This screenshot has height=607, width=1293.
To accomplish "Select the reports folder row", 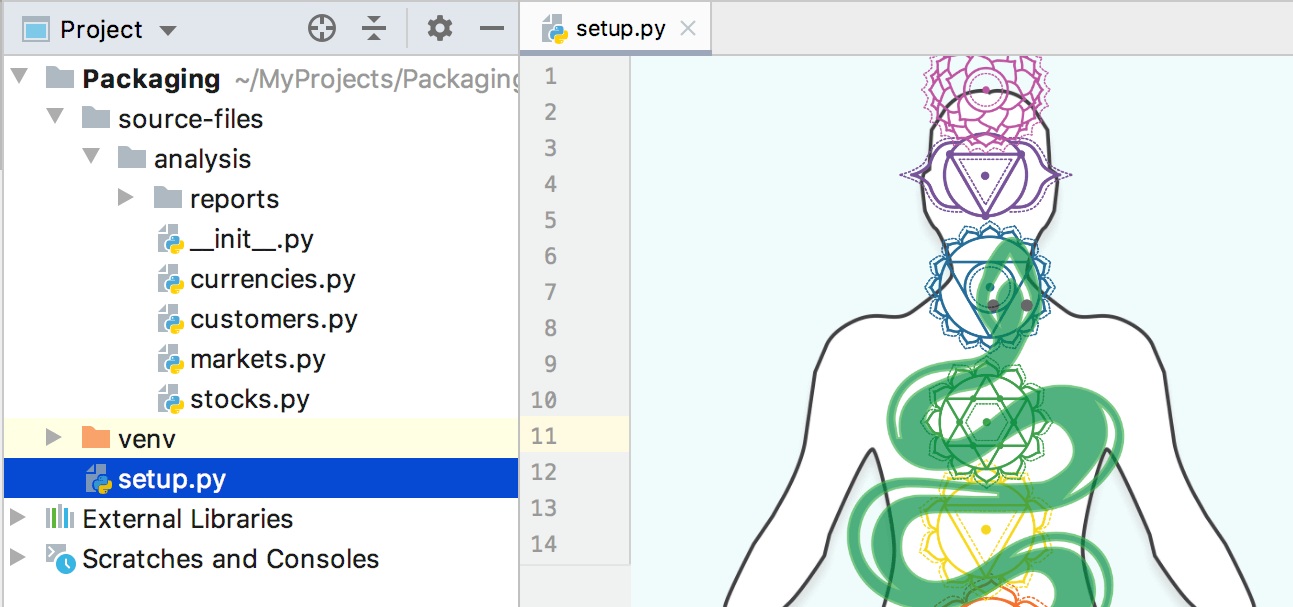I will [261, 198].
